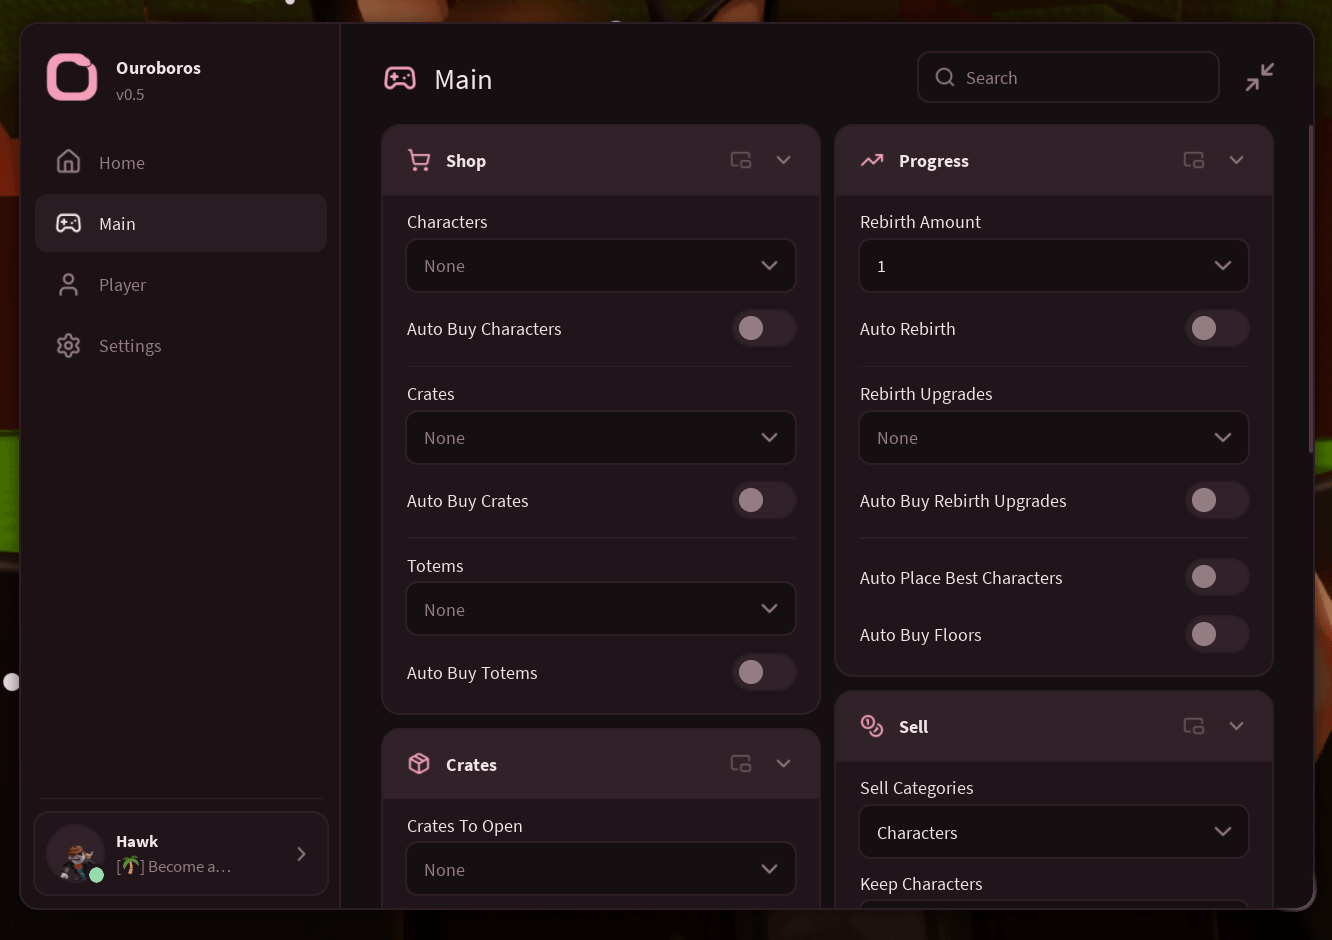
Task: Turn on Auto Buy Totems
Action: point(764,672)
